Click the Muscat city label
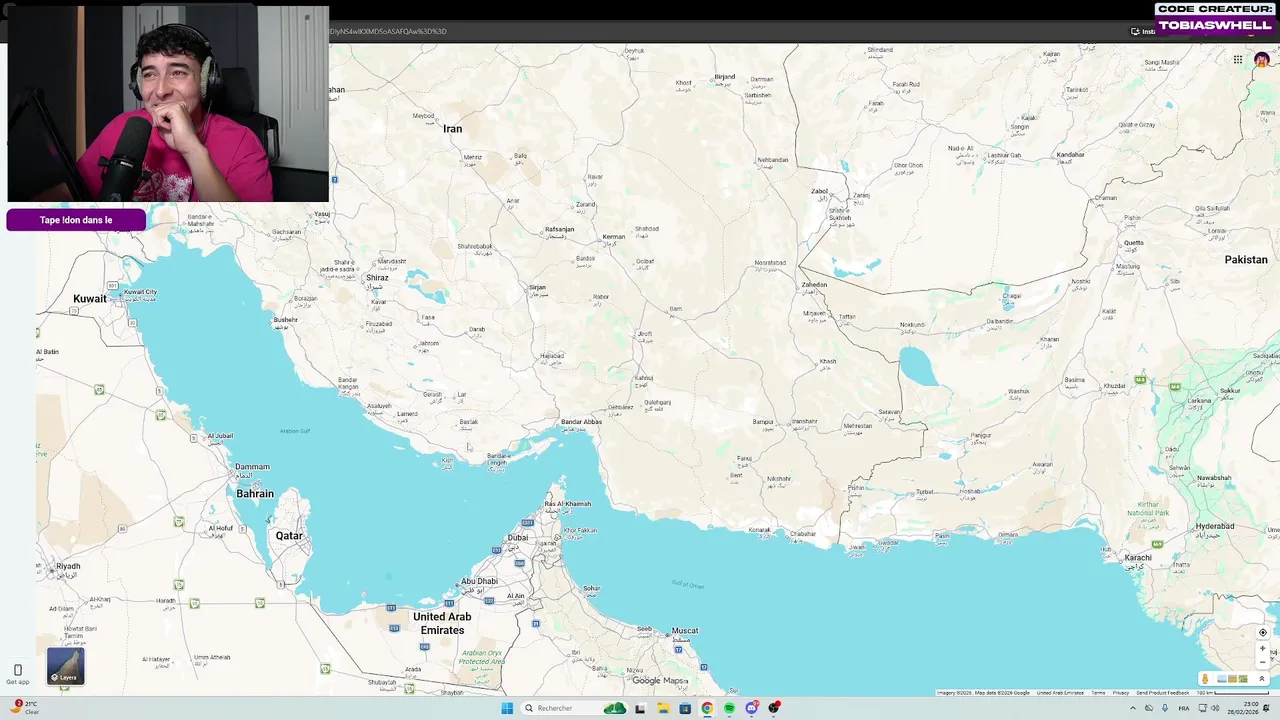The width and height of the screenshot is (1280, 720). (x=685, y=631)
